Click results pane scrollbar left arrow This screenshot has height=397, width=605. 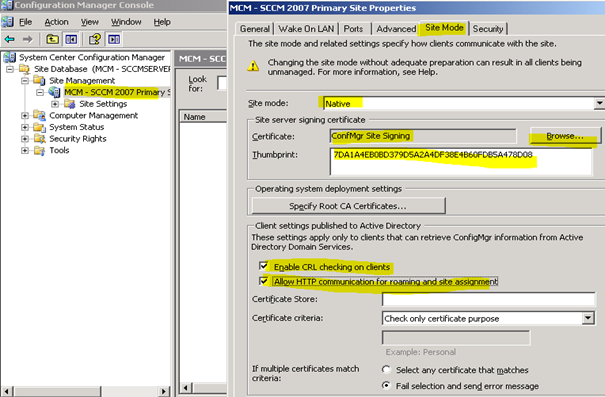(186, 388)
